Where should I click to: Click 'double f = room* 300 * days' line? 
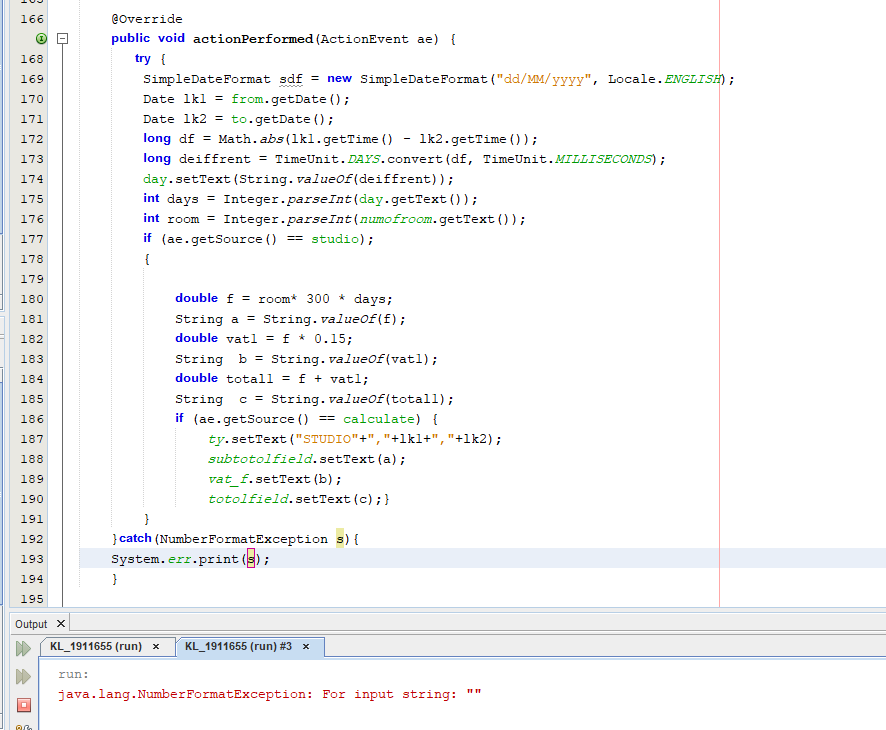[284, 299]
